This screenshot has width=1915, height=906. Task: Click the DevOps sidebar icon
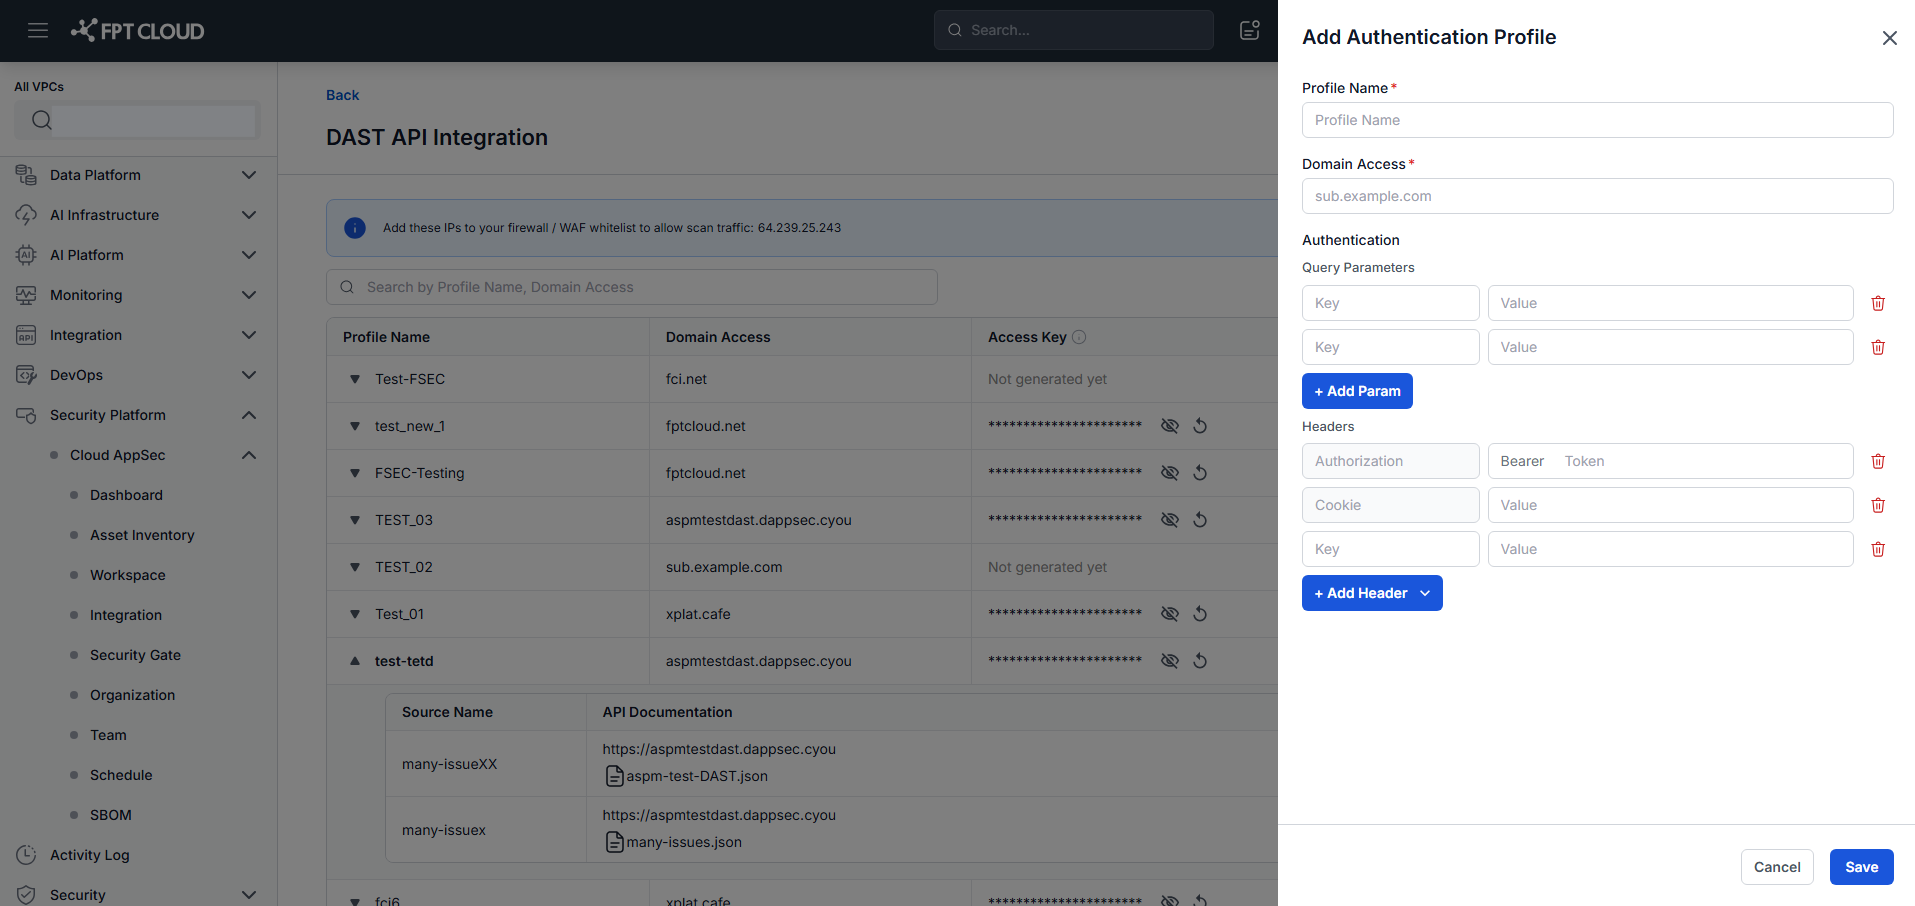point(26,375)
